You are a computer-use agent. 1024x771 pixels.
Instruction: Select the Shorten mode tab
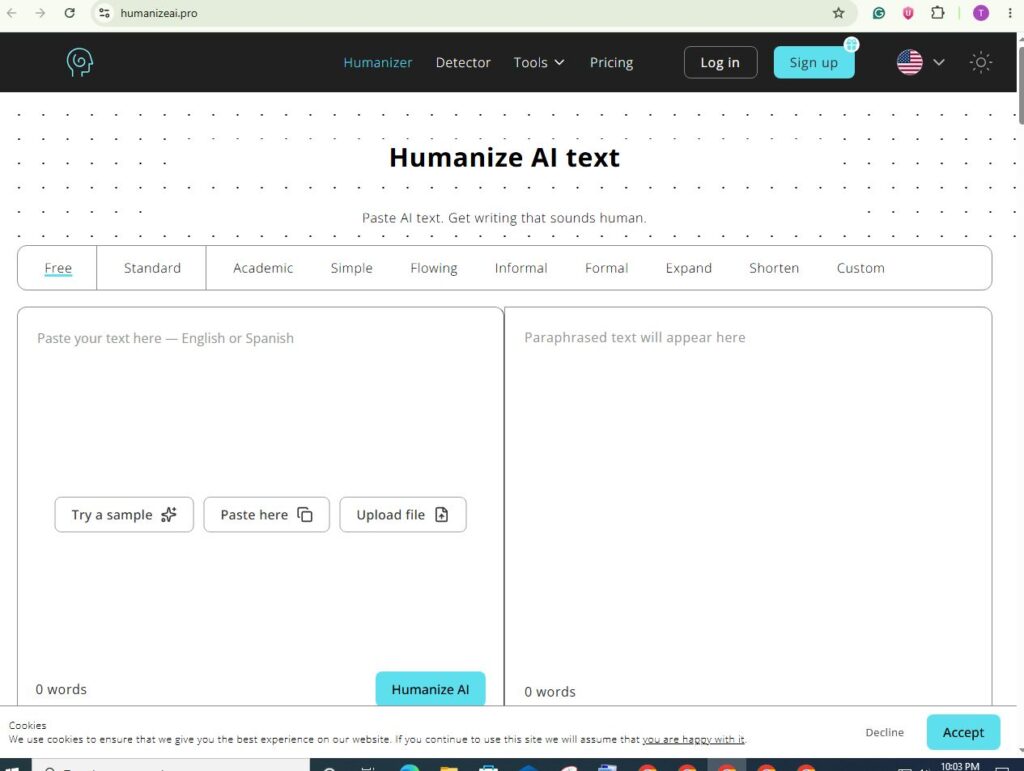click(x=774, y=268)
